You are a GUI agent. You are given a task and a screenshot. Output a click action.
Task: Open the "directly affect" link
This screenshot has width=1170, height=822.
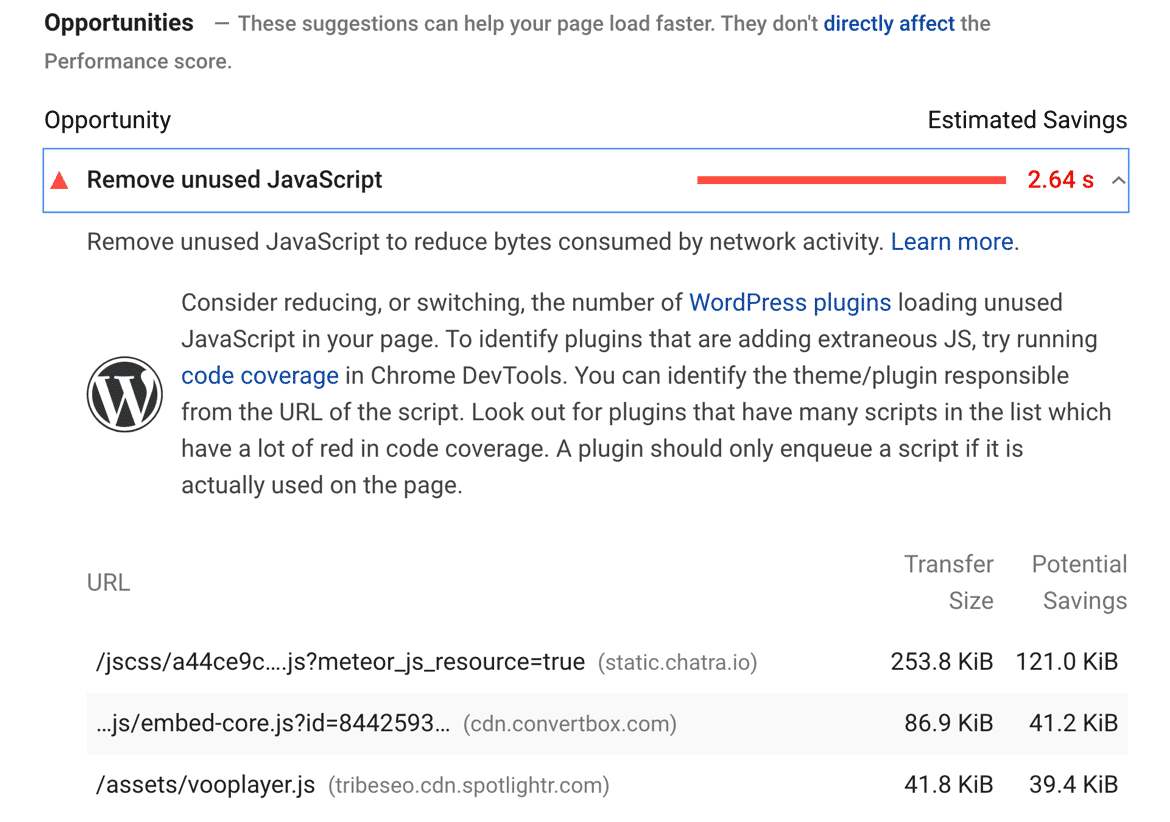[888, 23]
